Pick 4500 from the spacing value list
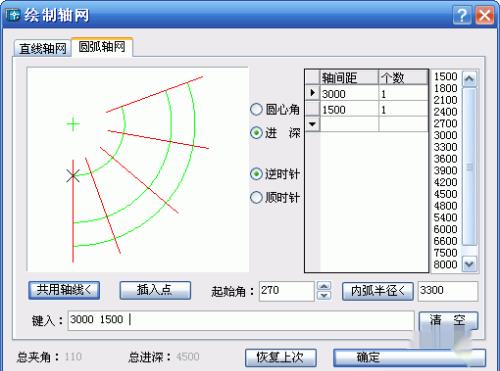The width and height of the screenshot is (500, 371). coord(445,194)
